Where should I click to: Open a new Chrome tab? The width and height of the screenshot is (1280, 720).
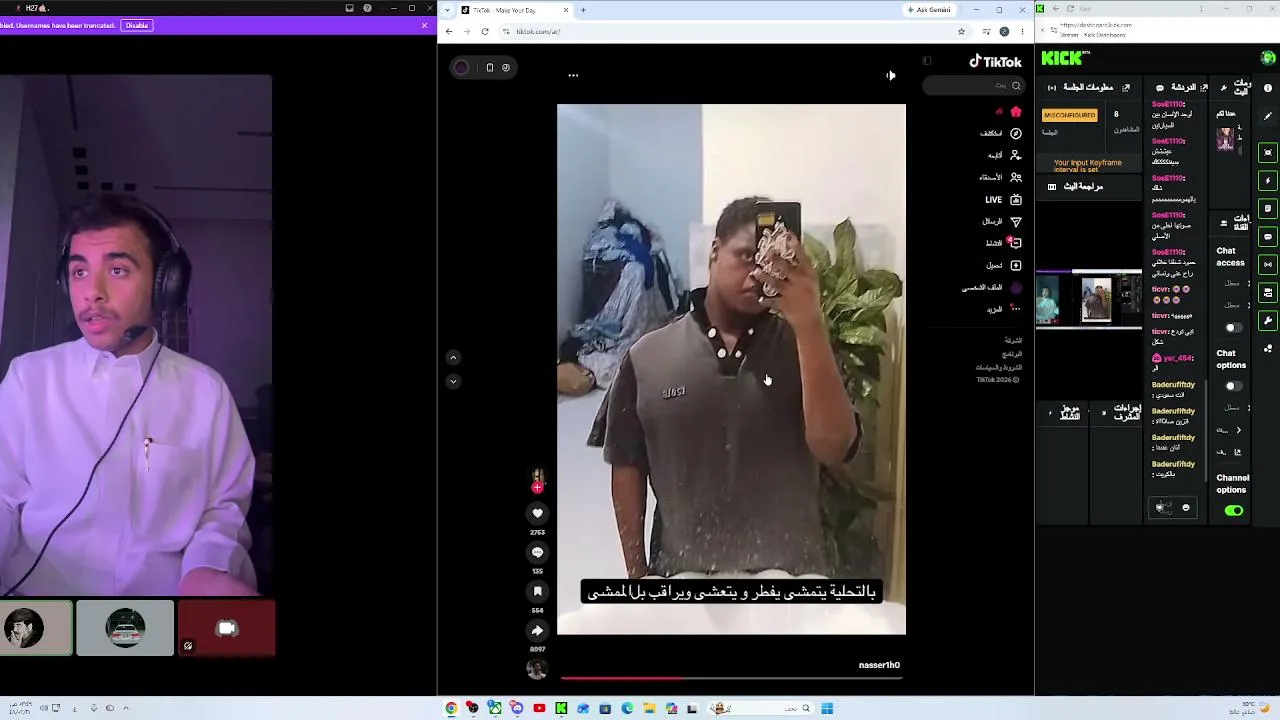click(x=583, y=10)
